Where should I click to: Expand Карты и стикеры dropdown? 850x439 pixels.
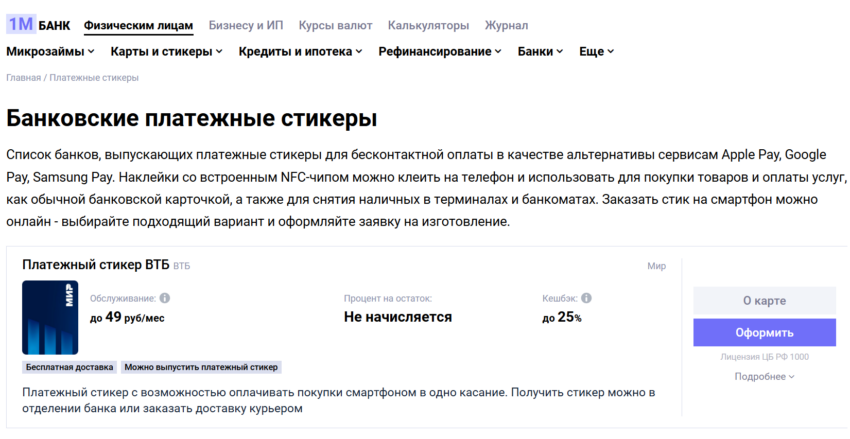166,51
